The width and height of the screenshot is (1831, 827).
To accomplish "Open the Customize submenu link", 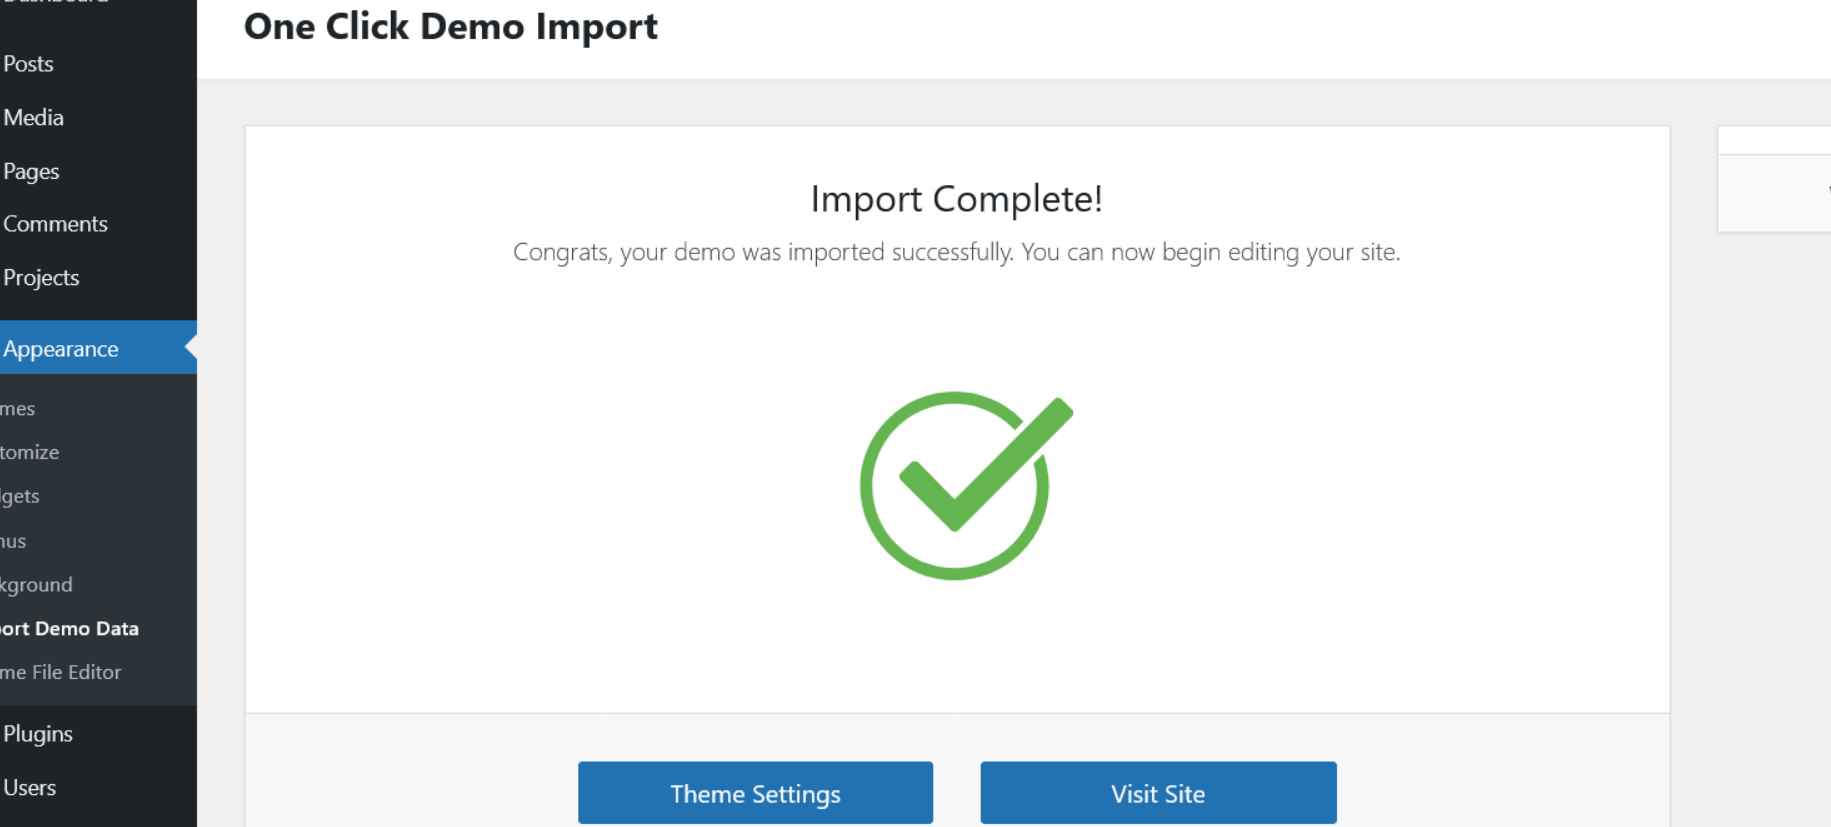I will [30, 452].
